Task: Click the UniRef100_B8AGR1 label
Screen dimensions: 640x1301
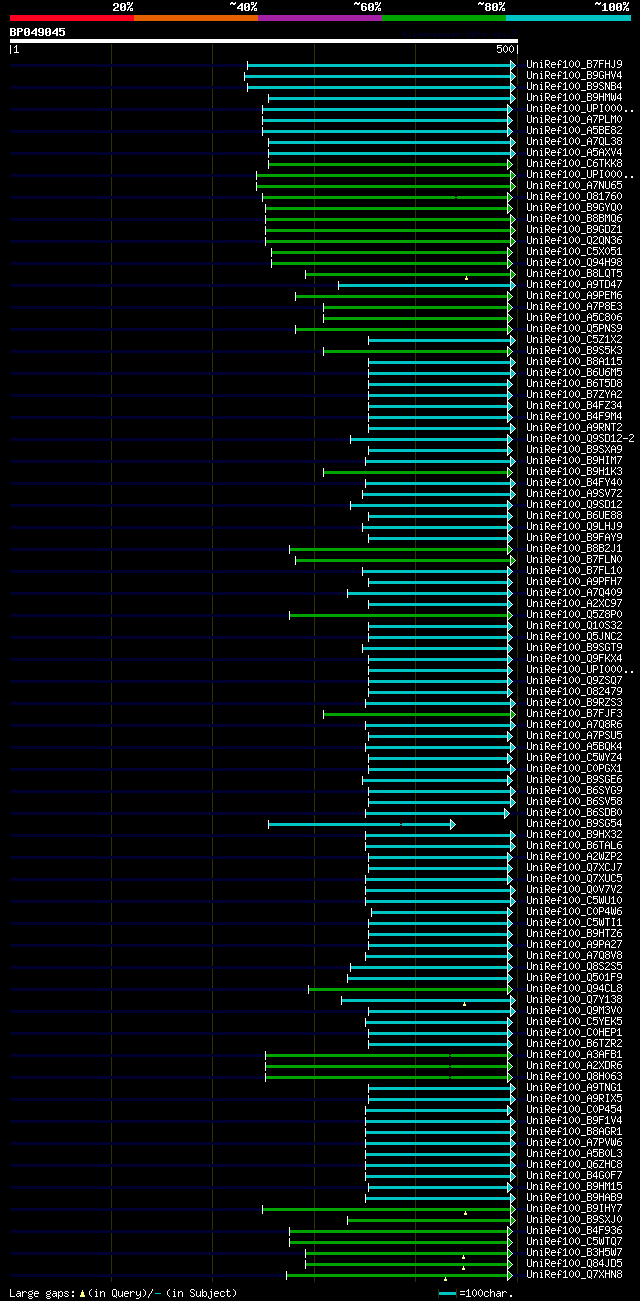Action: [574, 1131]
